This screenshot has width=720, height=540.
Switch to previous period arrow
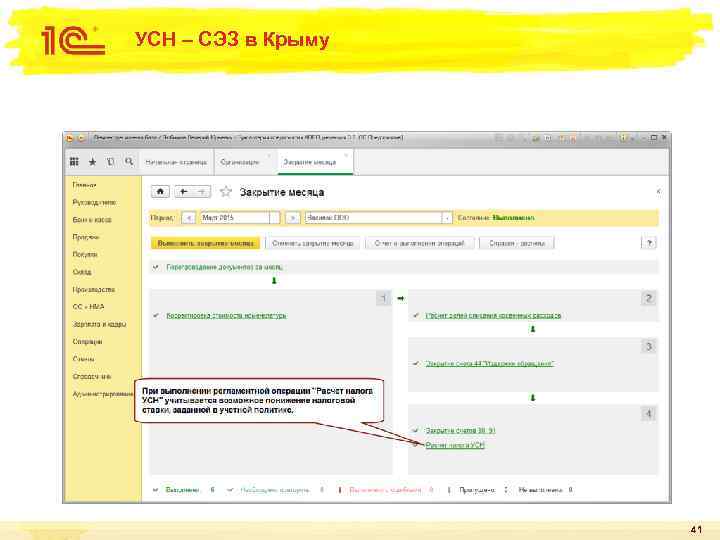188,218
